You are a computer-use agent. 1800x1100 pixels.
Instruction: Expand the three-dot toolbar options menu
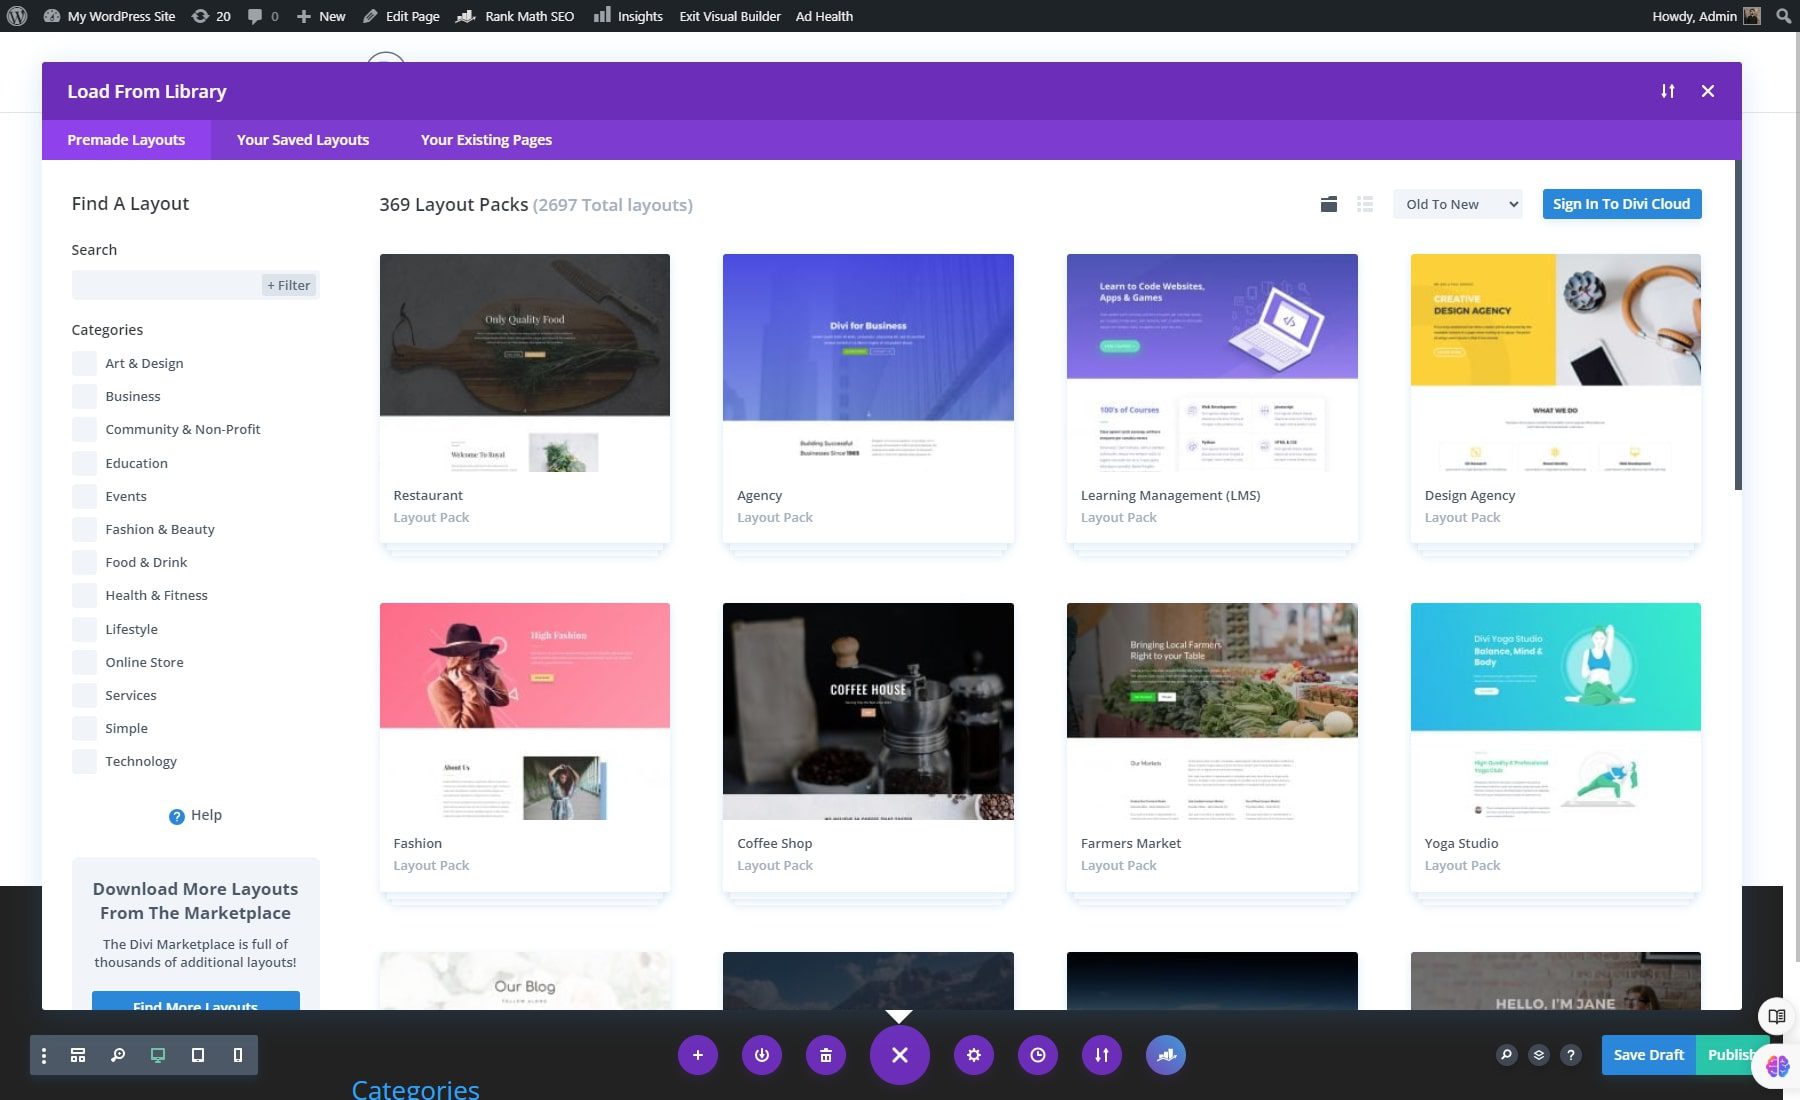pos(42,1055)
